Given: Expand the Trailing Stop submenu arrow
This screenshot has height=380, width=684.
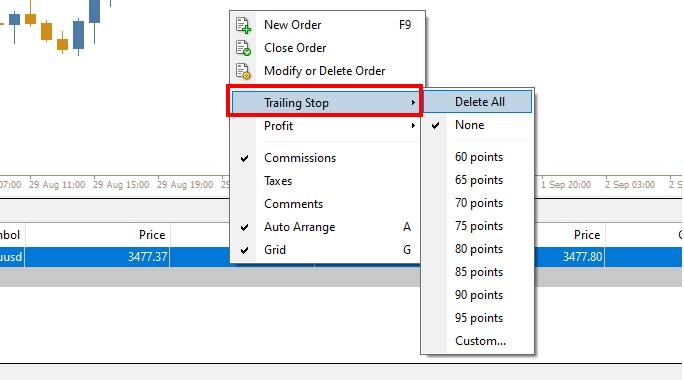Looking at the screenshot, I should (x=413, y=103).
